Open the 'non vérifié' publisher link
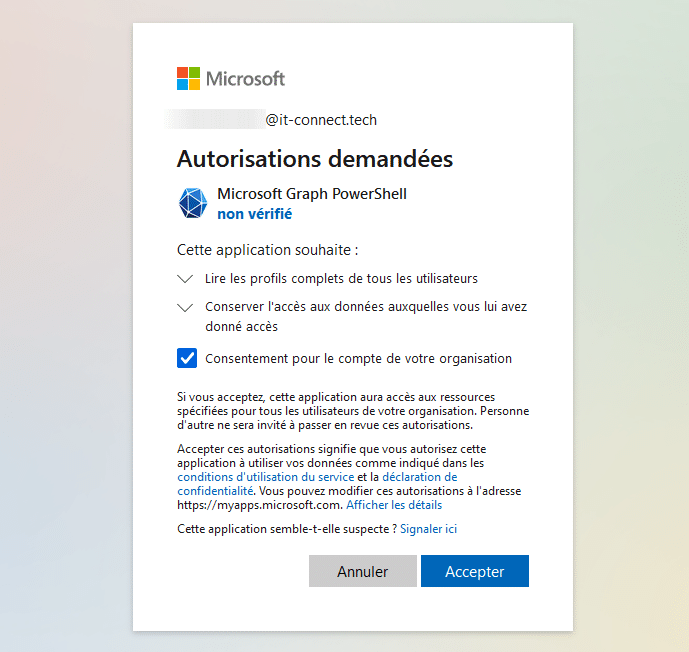 tap(254, 214)
